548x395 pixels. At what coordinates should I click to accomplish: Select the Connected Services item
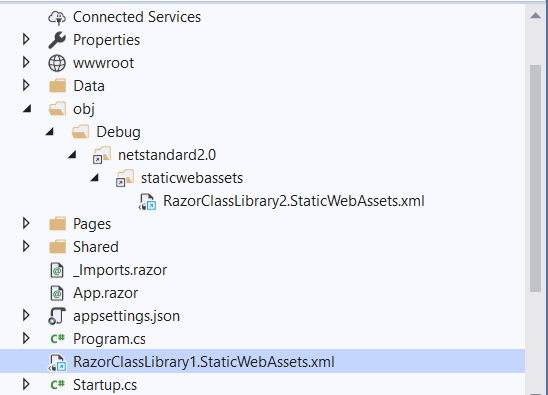[x=137, y=17]
